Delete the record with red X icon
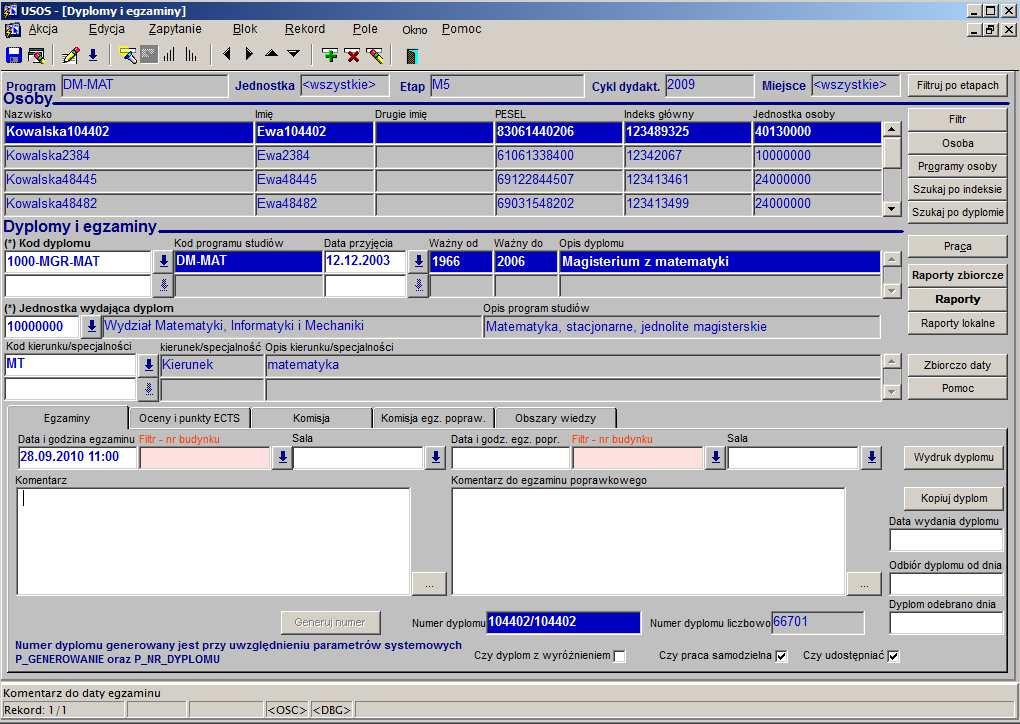The height and width of the screenshot is (724, 1020). 353,55
